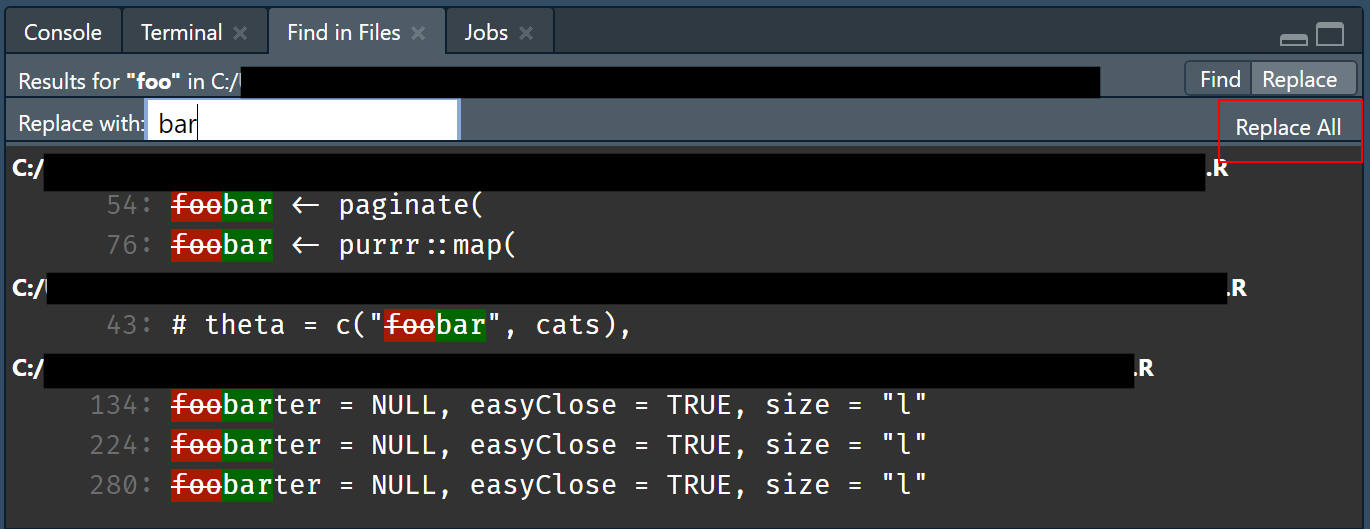Close the Terminal tab
The image size is (1370, 529).
click(x=240, y=33)
